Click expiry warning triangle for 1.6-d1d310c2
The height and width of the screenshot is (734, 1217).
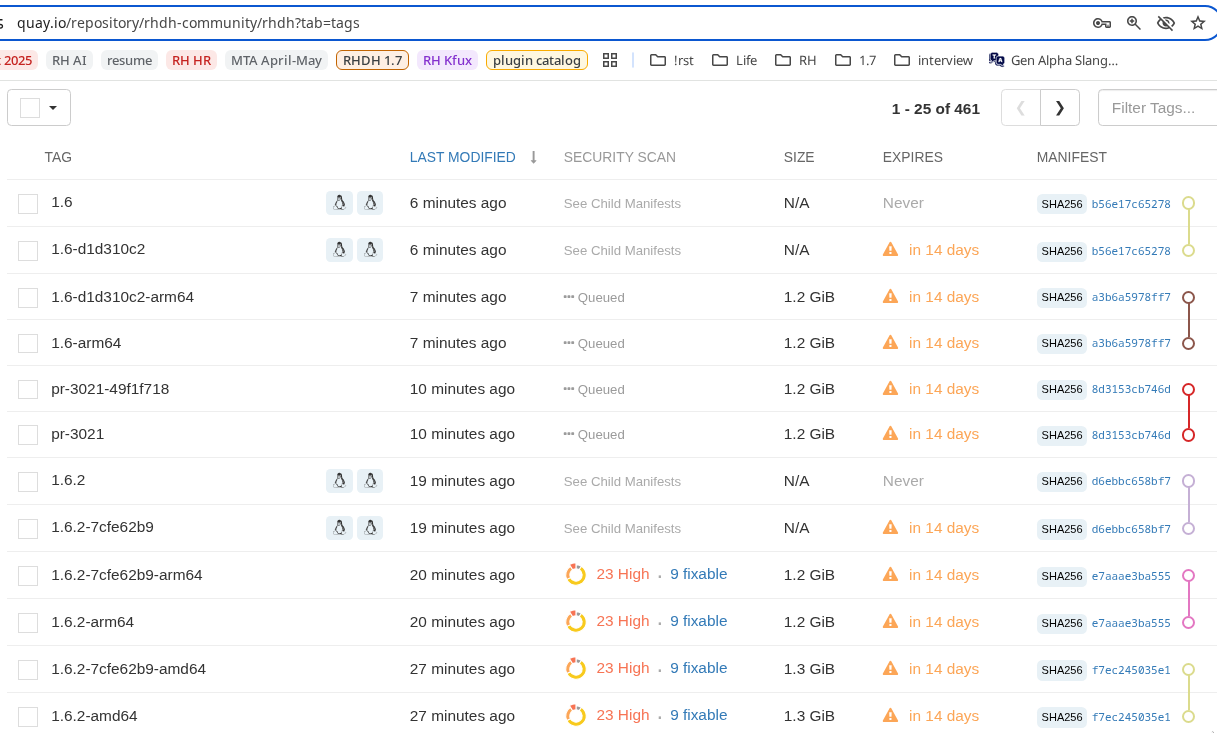(x=890, y=249)
